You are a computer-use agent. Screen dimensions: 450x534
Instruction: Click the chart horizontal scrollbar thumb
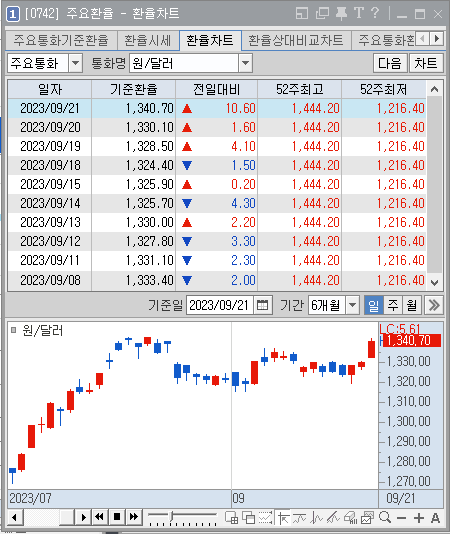[67, 517]
